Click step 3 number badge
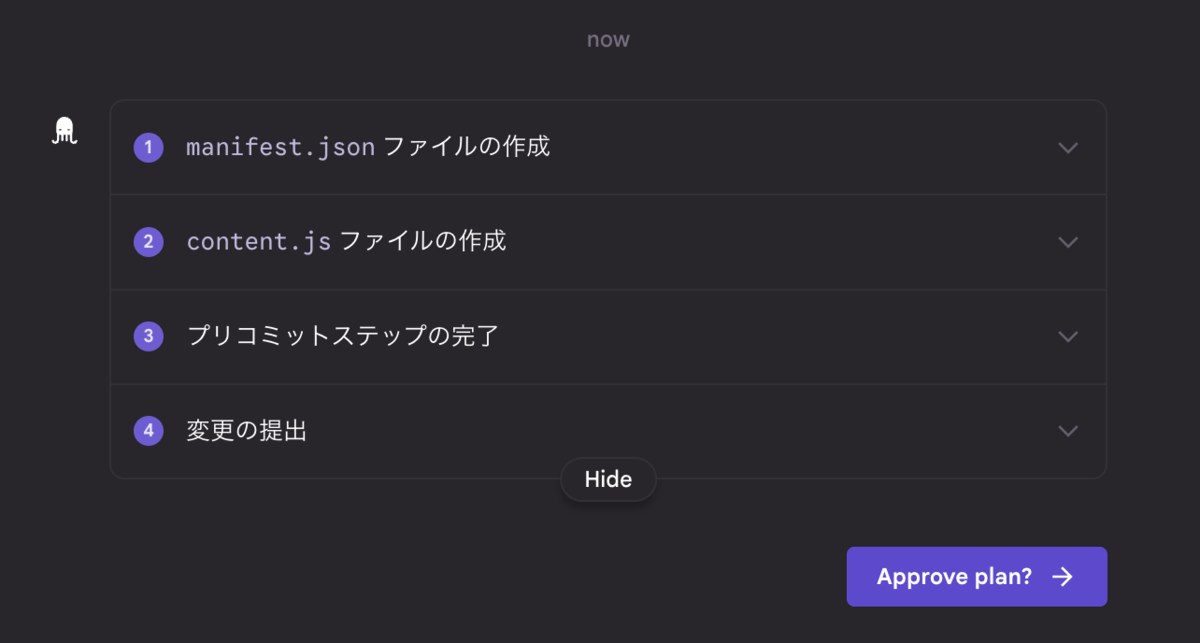This screenshot has height=643, width=1200. (x=148, y=336)
